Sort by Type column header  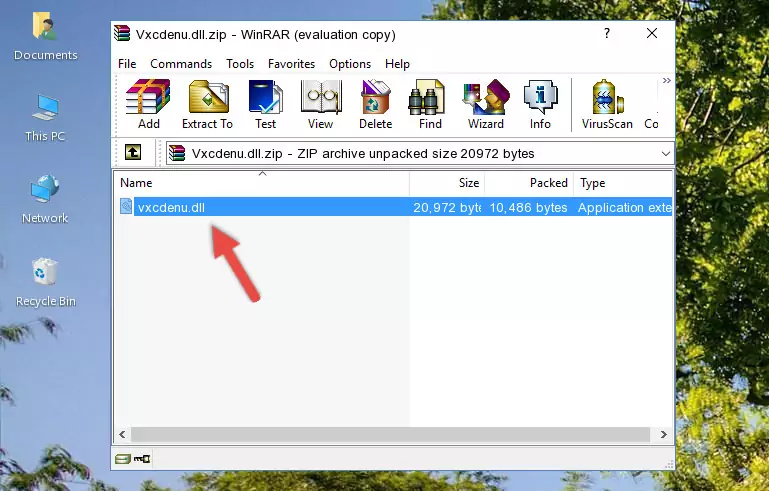click(623, 183)
